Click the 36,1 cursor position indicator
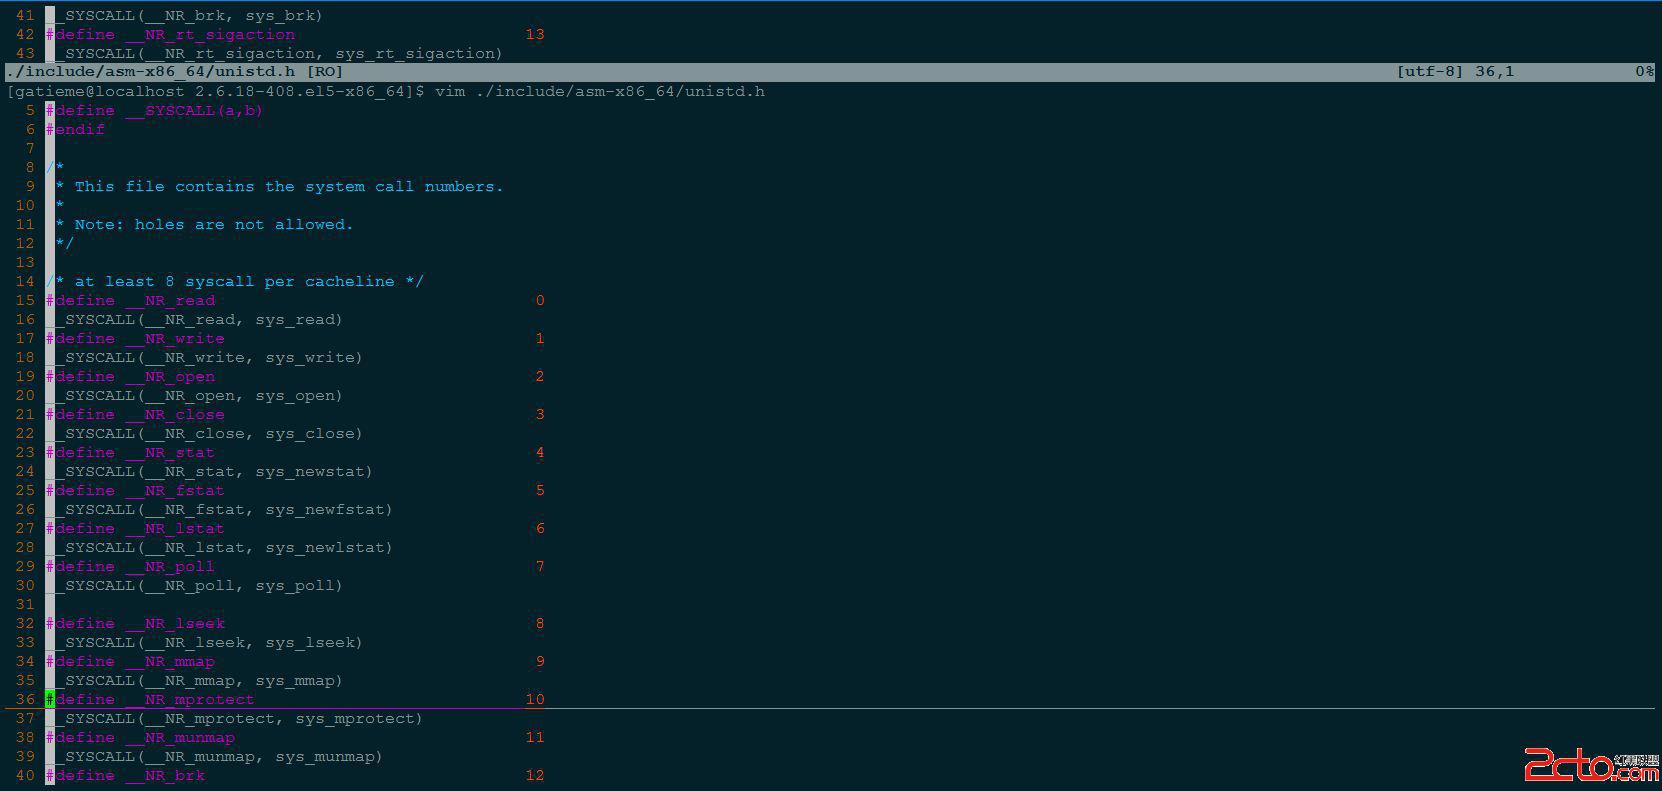 click(1494, 72)
